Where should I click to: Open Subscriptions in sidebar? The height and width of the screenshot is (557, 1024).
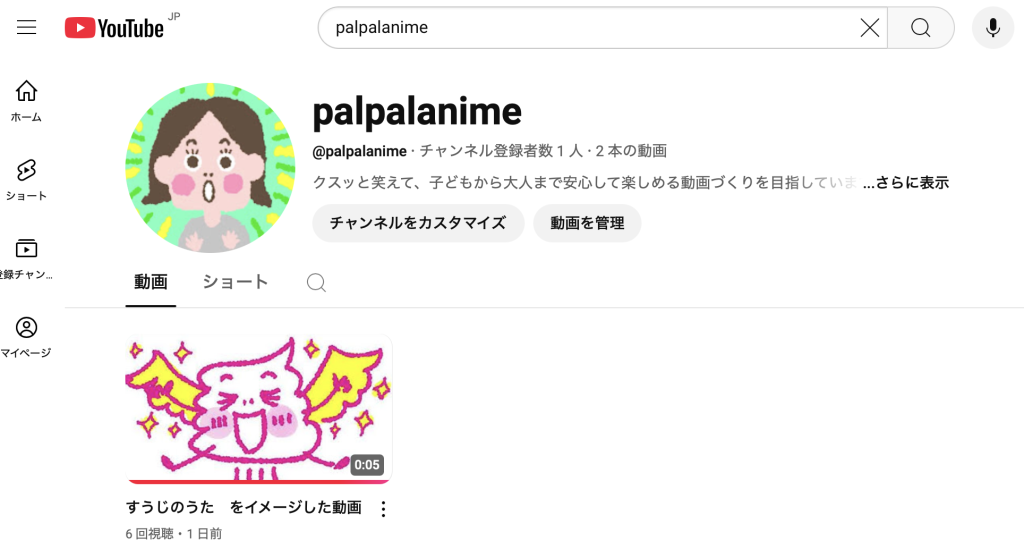point(26,259)
